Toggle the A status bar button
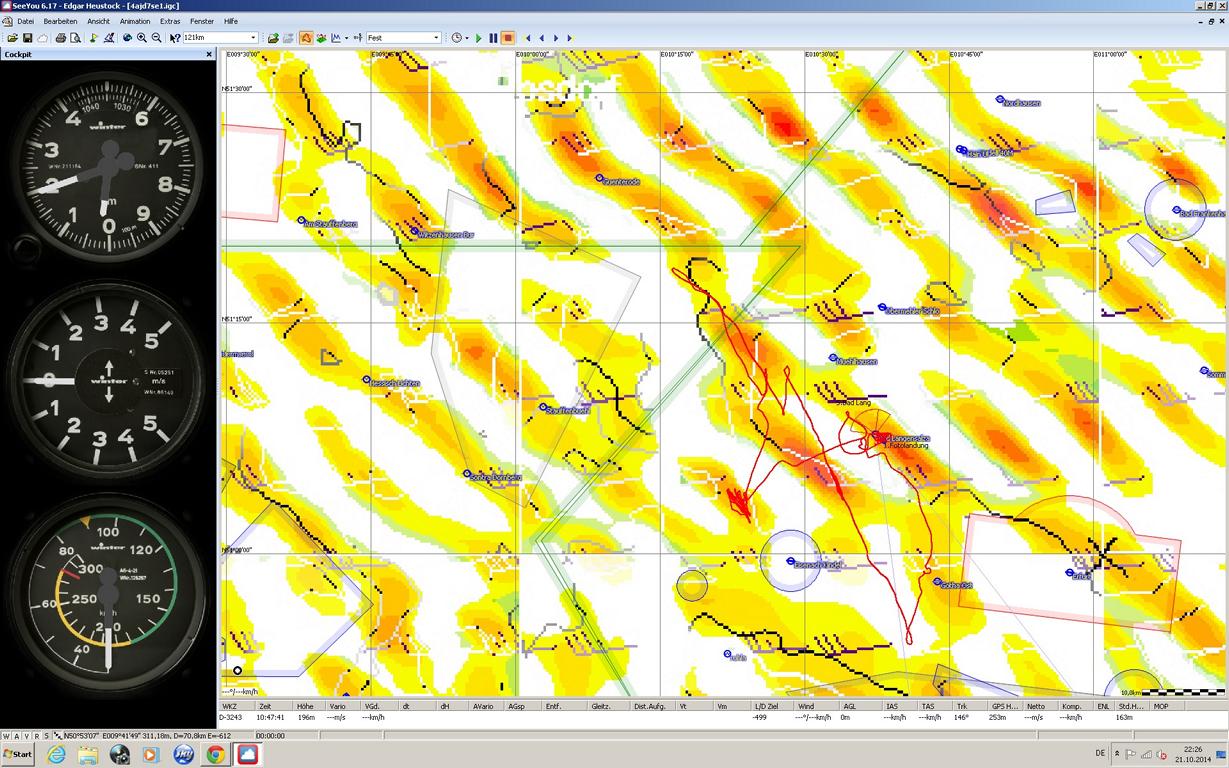The height and width of the screenshot is (768, 1229). coord(16,736)
